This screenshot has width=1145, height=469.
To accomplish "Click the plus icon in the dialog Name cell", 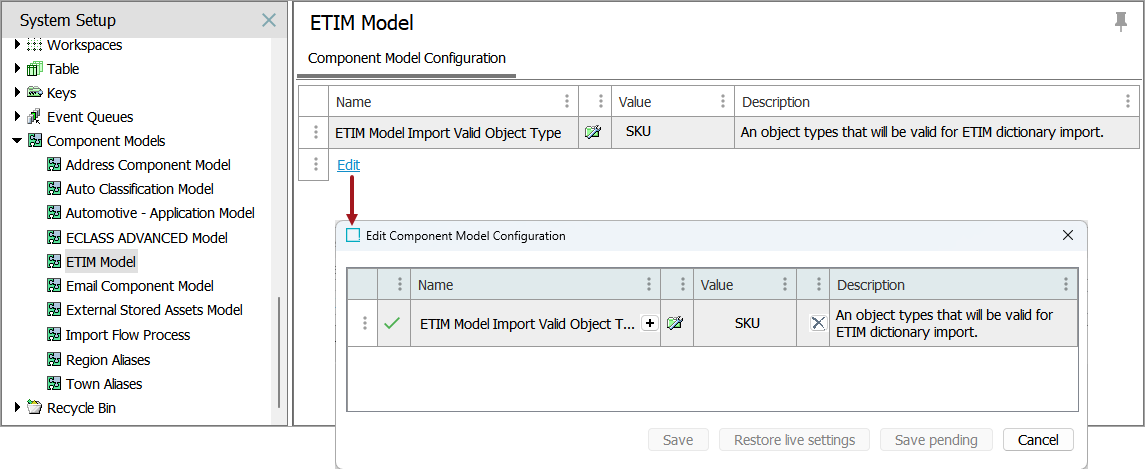I will (649, 324).
